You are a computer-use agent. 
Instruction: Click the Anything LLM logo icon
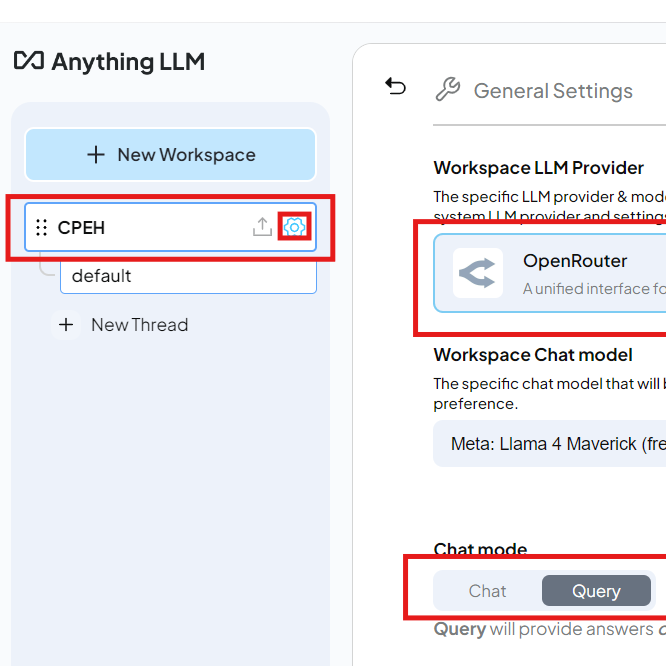[x=28, y=61]
